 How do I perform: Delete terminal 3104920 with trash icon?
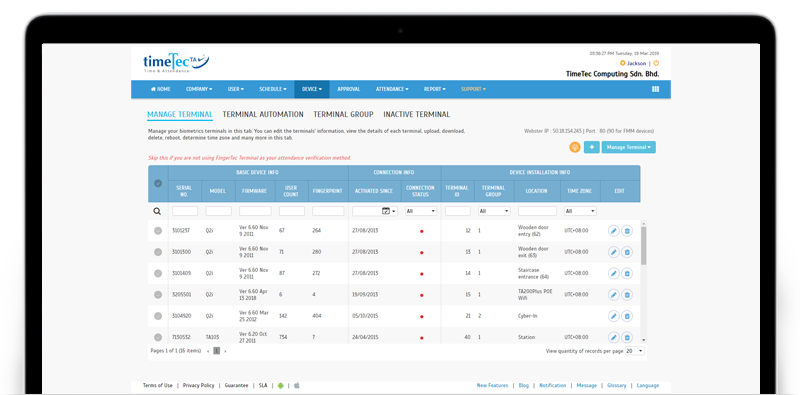click(627, 316)
